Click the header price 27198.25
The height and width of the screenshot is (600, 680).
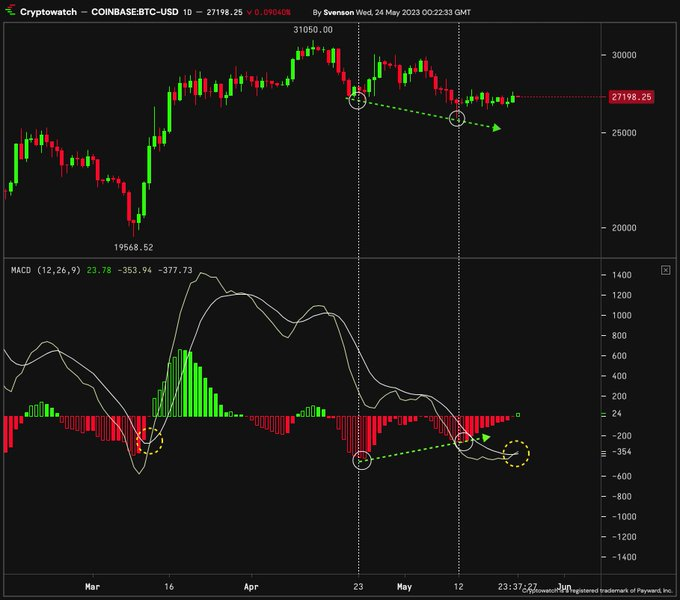[224, 12]
